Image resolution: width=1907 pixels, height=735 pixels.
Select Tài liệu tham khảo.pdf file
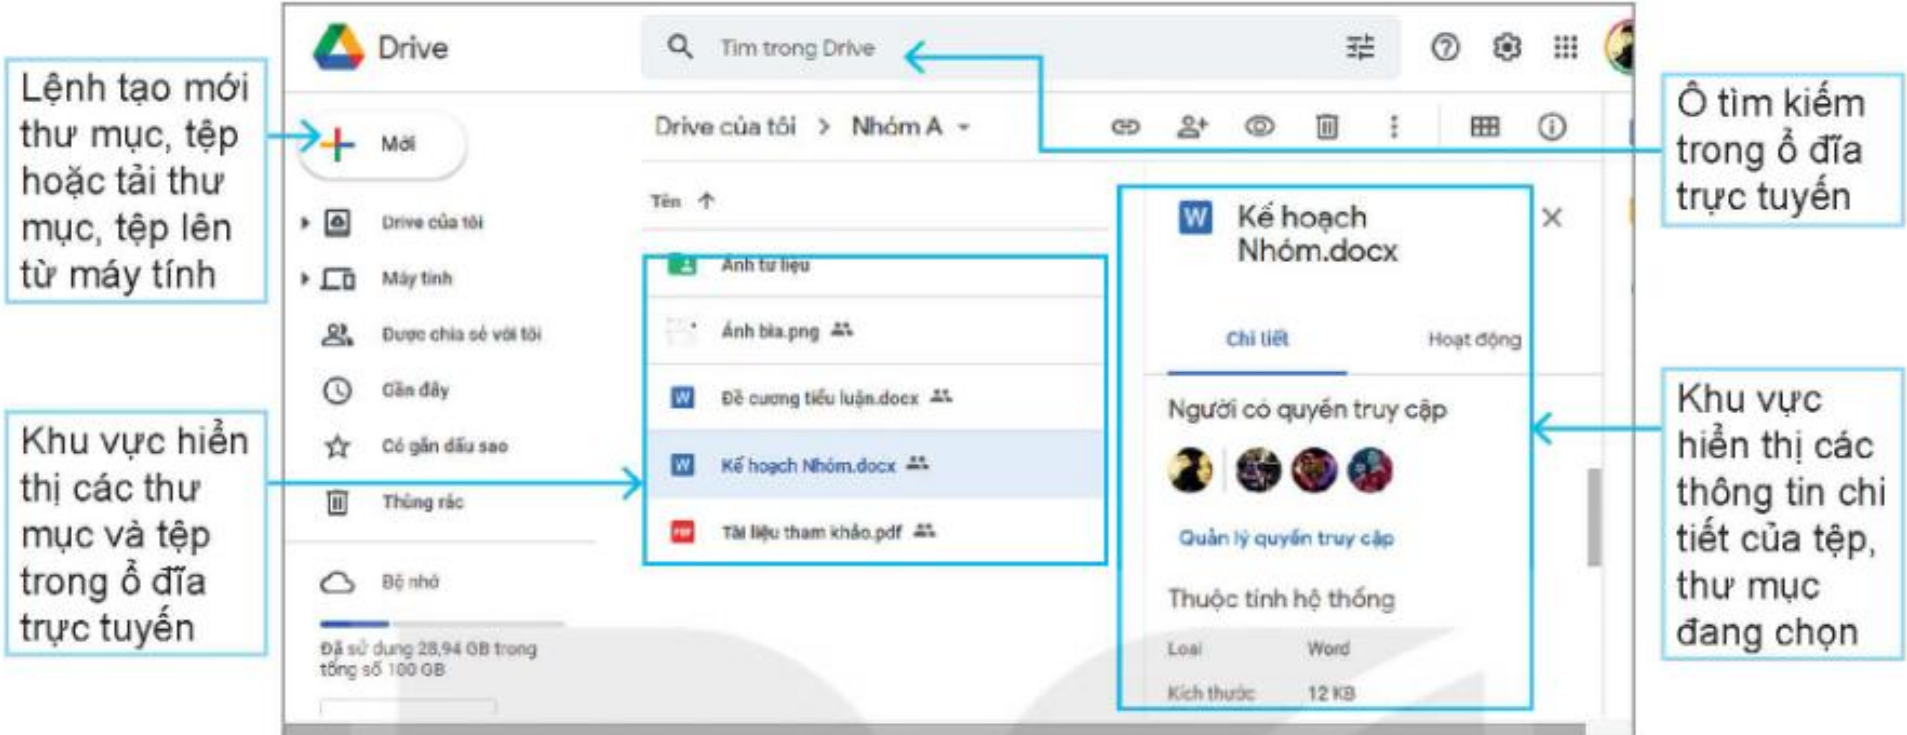tap(875, 532)
